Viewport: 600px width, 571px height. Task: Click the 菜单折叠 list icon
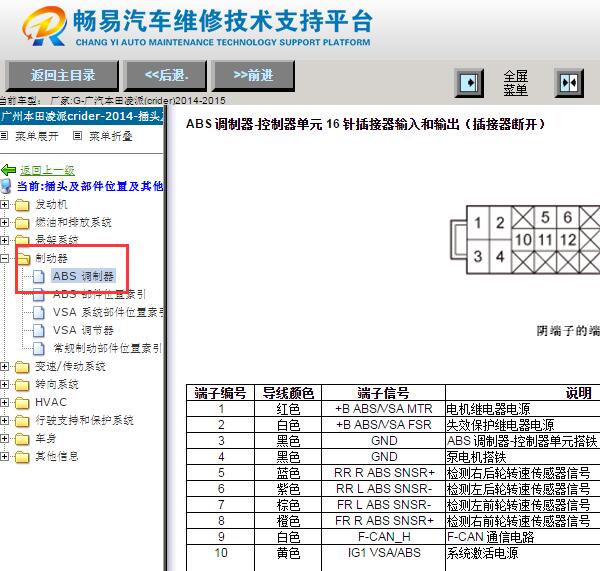77,135
